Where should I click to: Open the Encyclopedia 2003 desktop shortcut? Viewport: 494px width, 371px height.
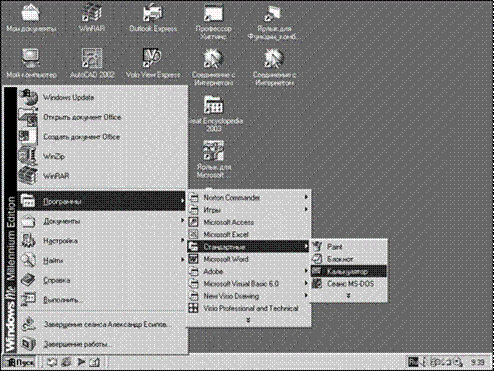click(x=214, y=114)
